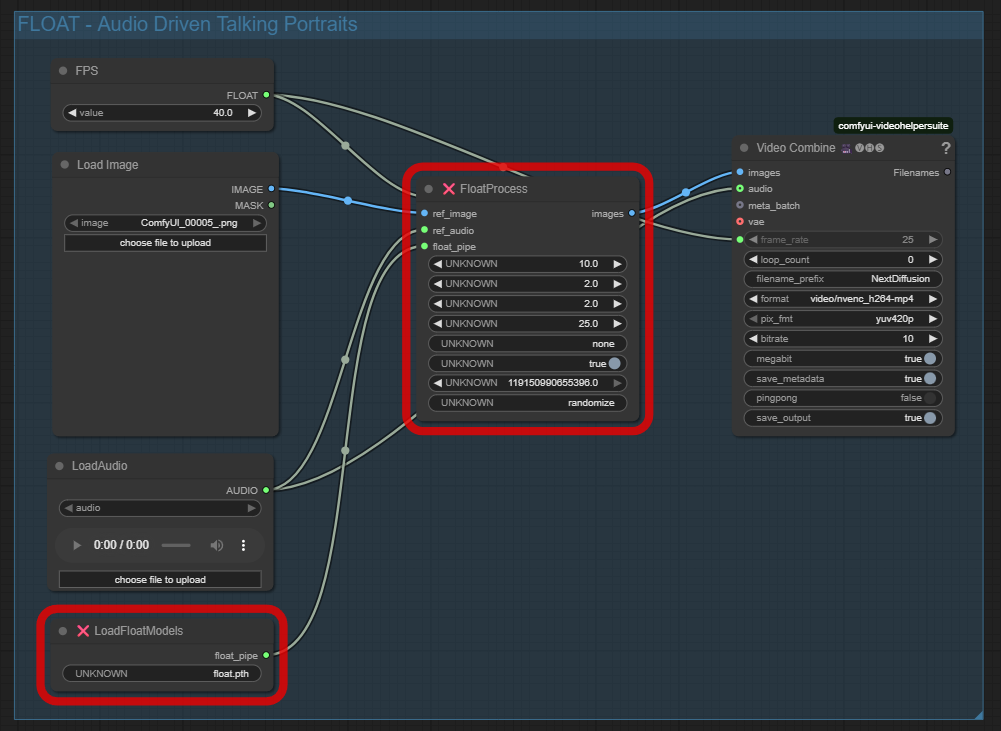Click the frame_rate 25 field
Screen dimensions: 1001x731
click(x=843, y=240)
